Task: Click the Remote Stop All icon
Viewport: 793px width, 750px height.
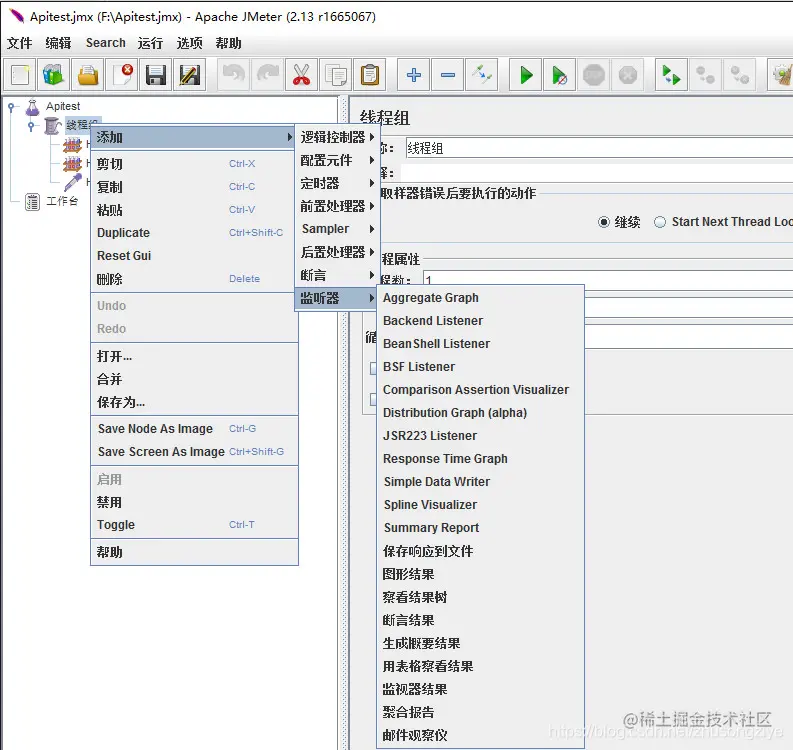Action: click(x=705, y=75)
